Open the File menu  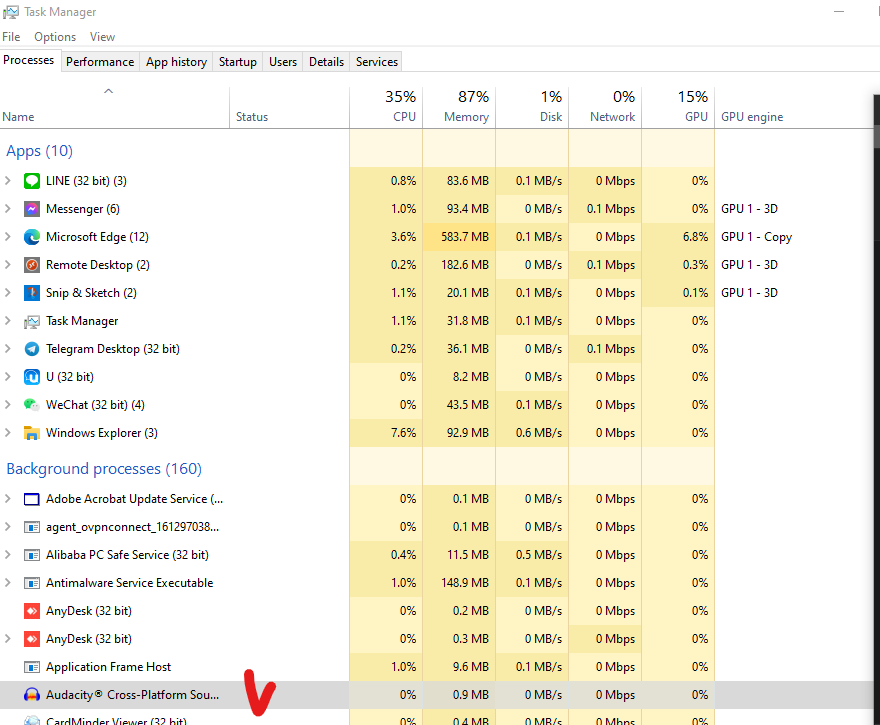point(11,37)
